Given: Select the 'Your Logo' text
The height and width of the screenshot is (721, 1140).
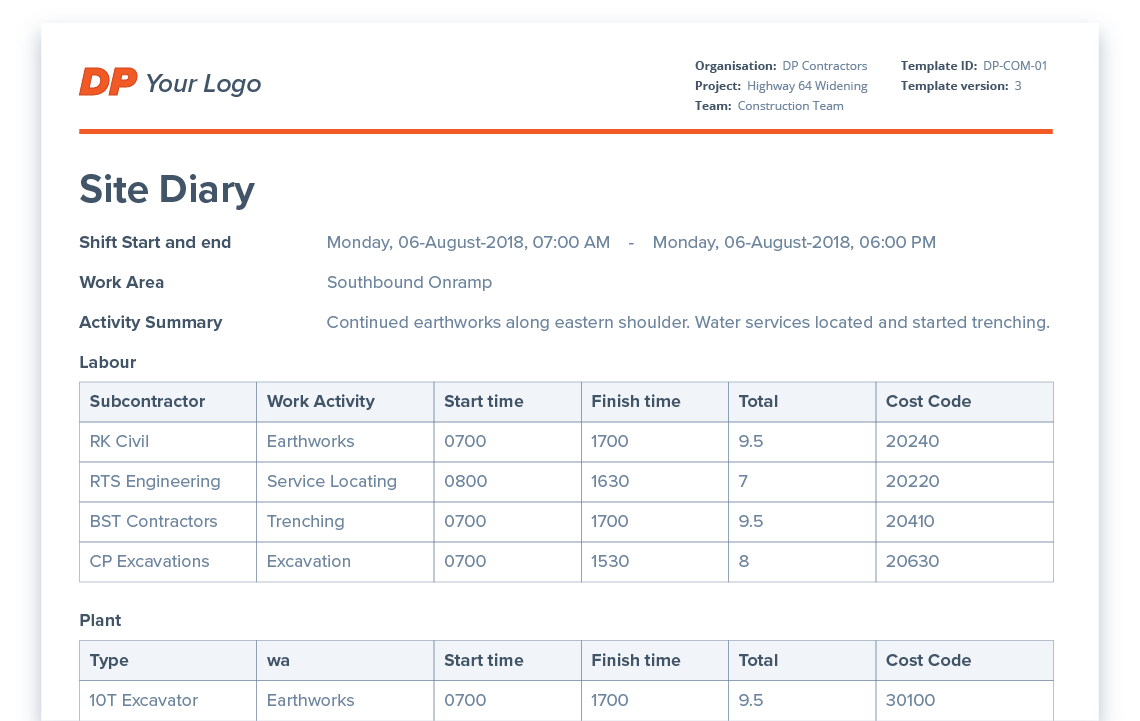Looking at the screenshot, I should coord(203,84).
